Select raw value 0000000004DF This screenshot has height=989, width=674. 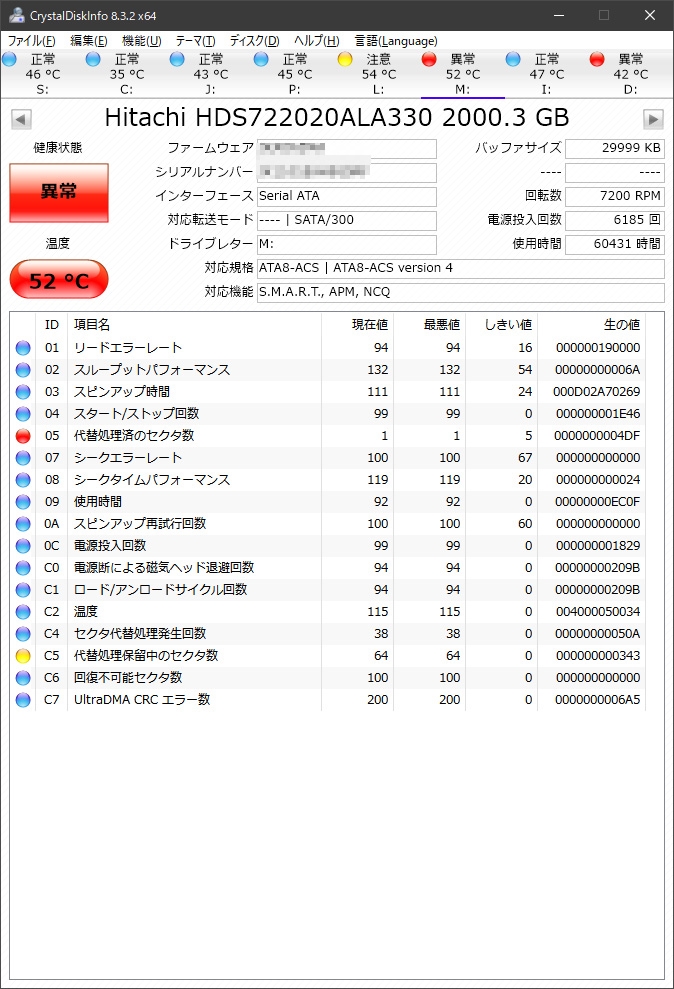(597, 436)
